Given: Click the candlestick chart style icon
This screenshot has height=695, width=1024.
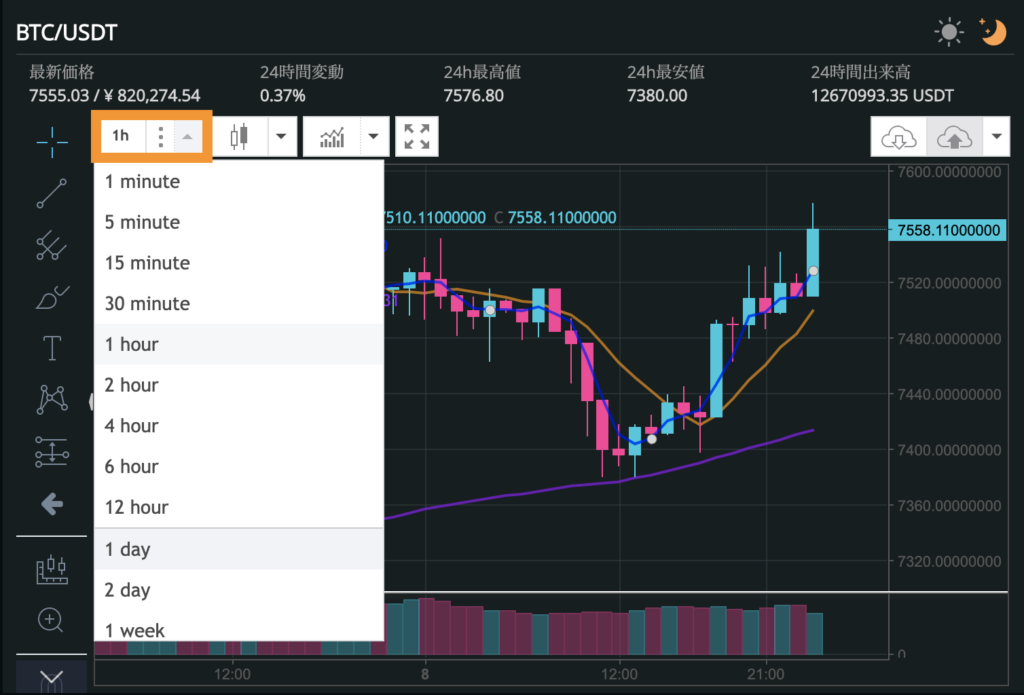Looking at the screenshot, I should (240, 137).
